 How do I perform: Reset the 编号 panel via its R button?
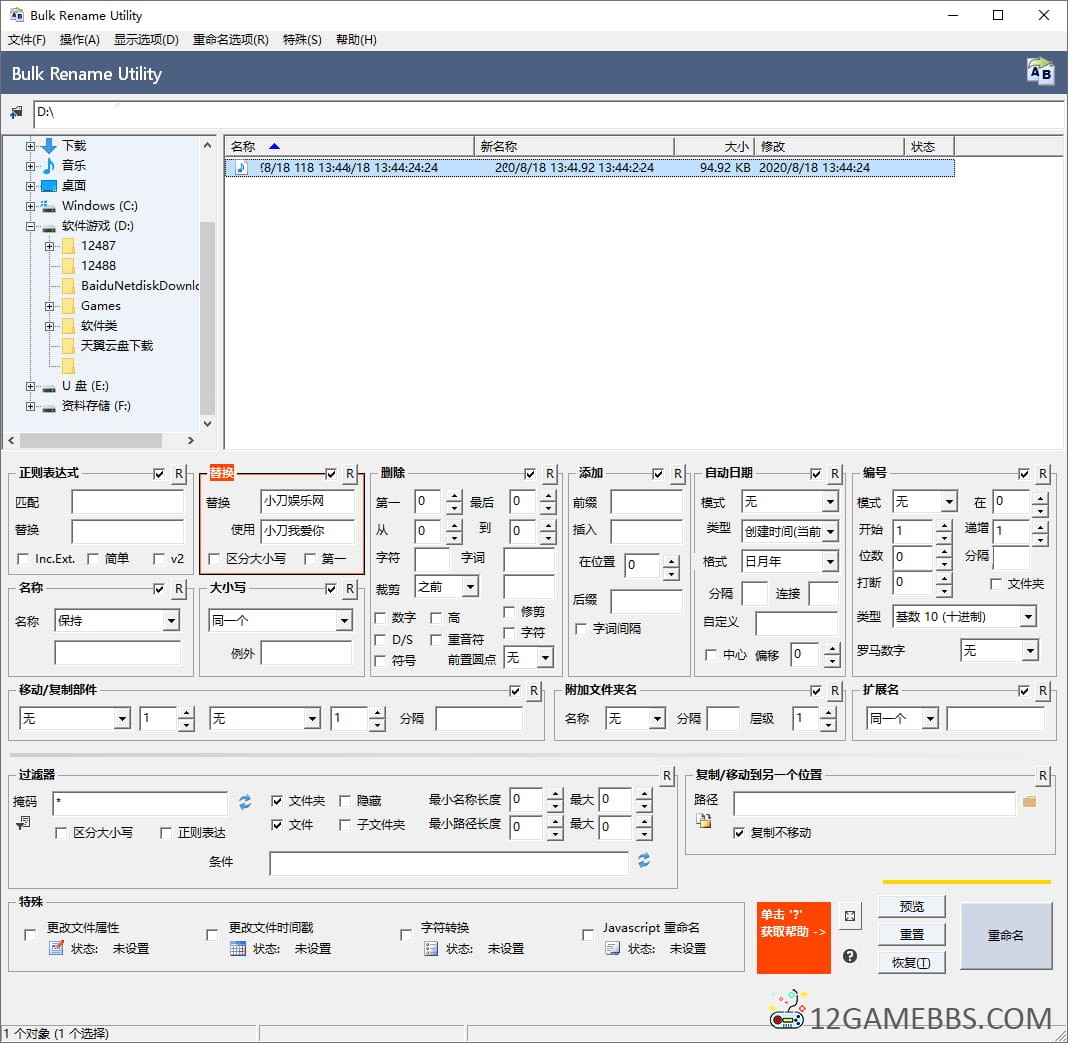[x=1042, y=473]
